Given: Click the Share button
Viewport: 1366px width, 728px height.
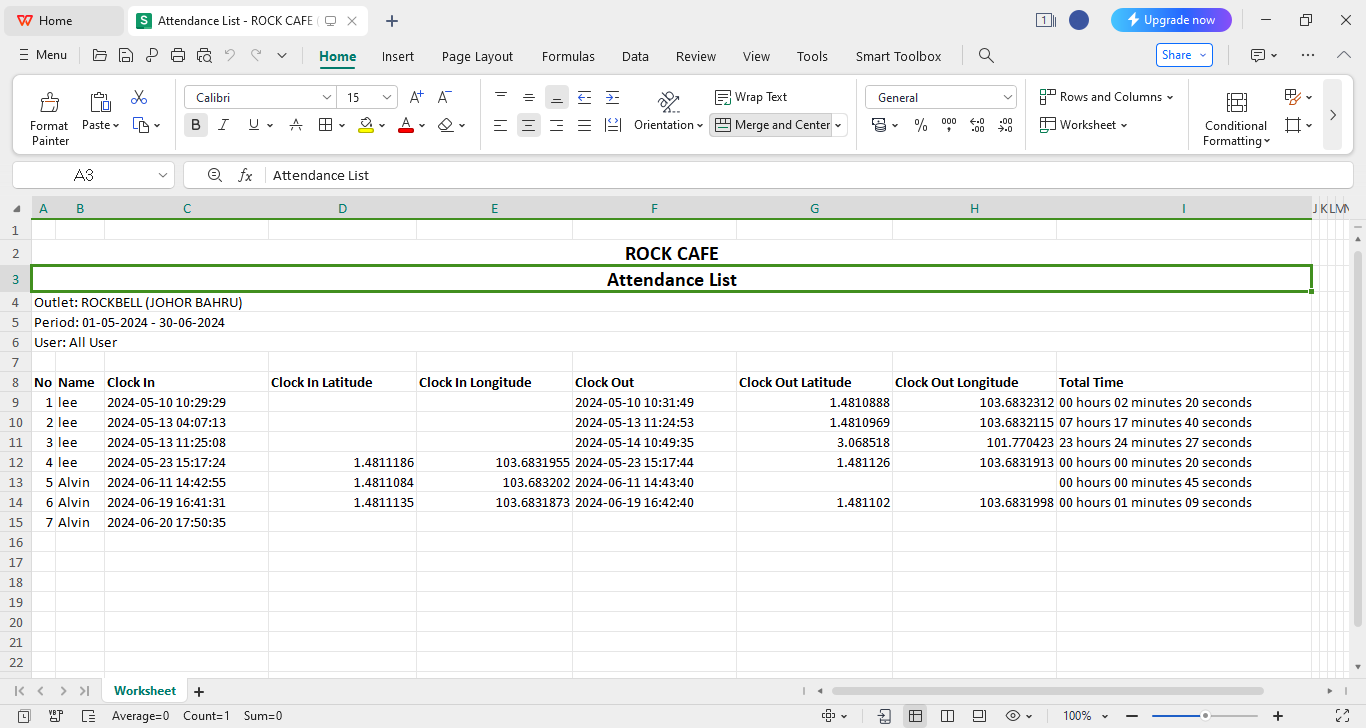Looking at the screenshot, I should coord(1184,55).
